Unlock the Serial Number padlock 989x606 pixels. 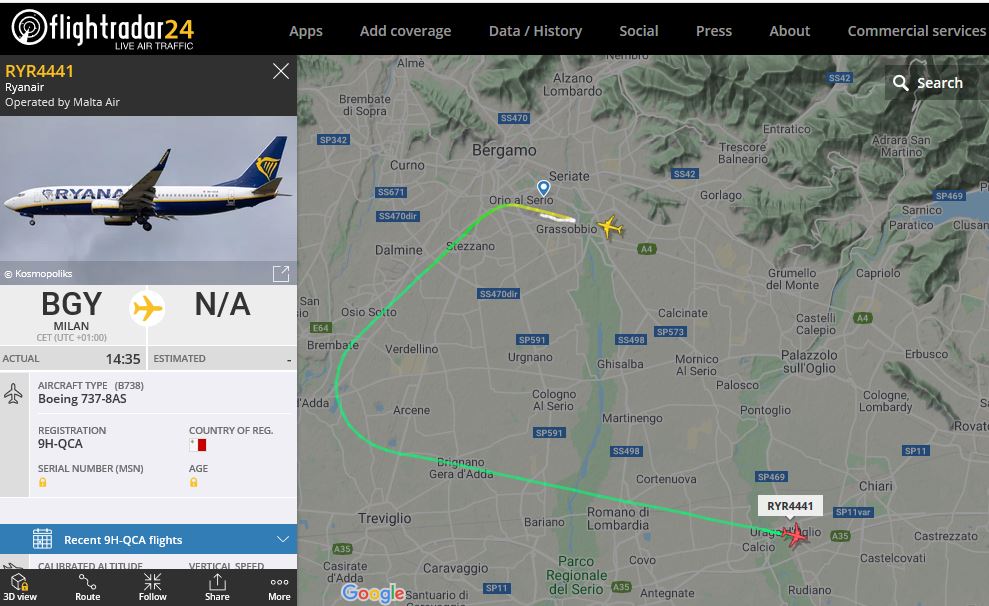point(42,482)
